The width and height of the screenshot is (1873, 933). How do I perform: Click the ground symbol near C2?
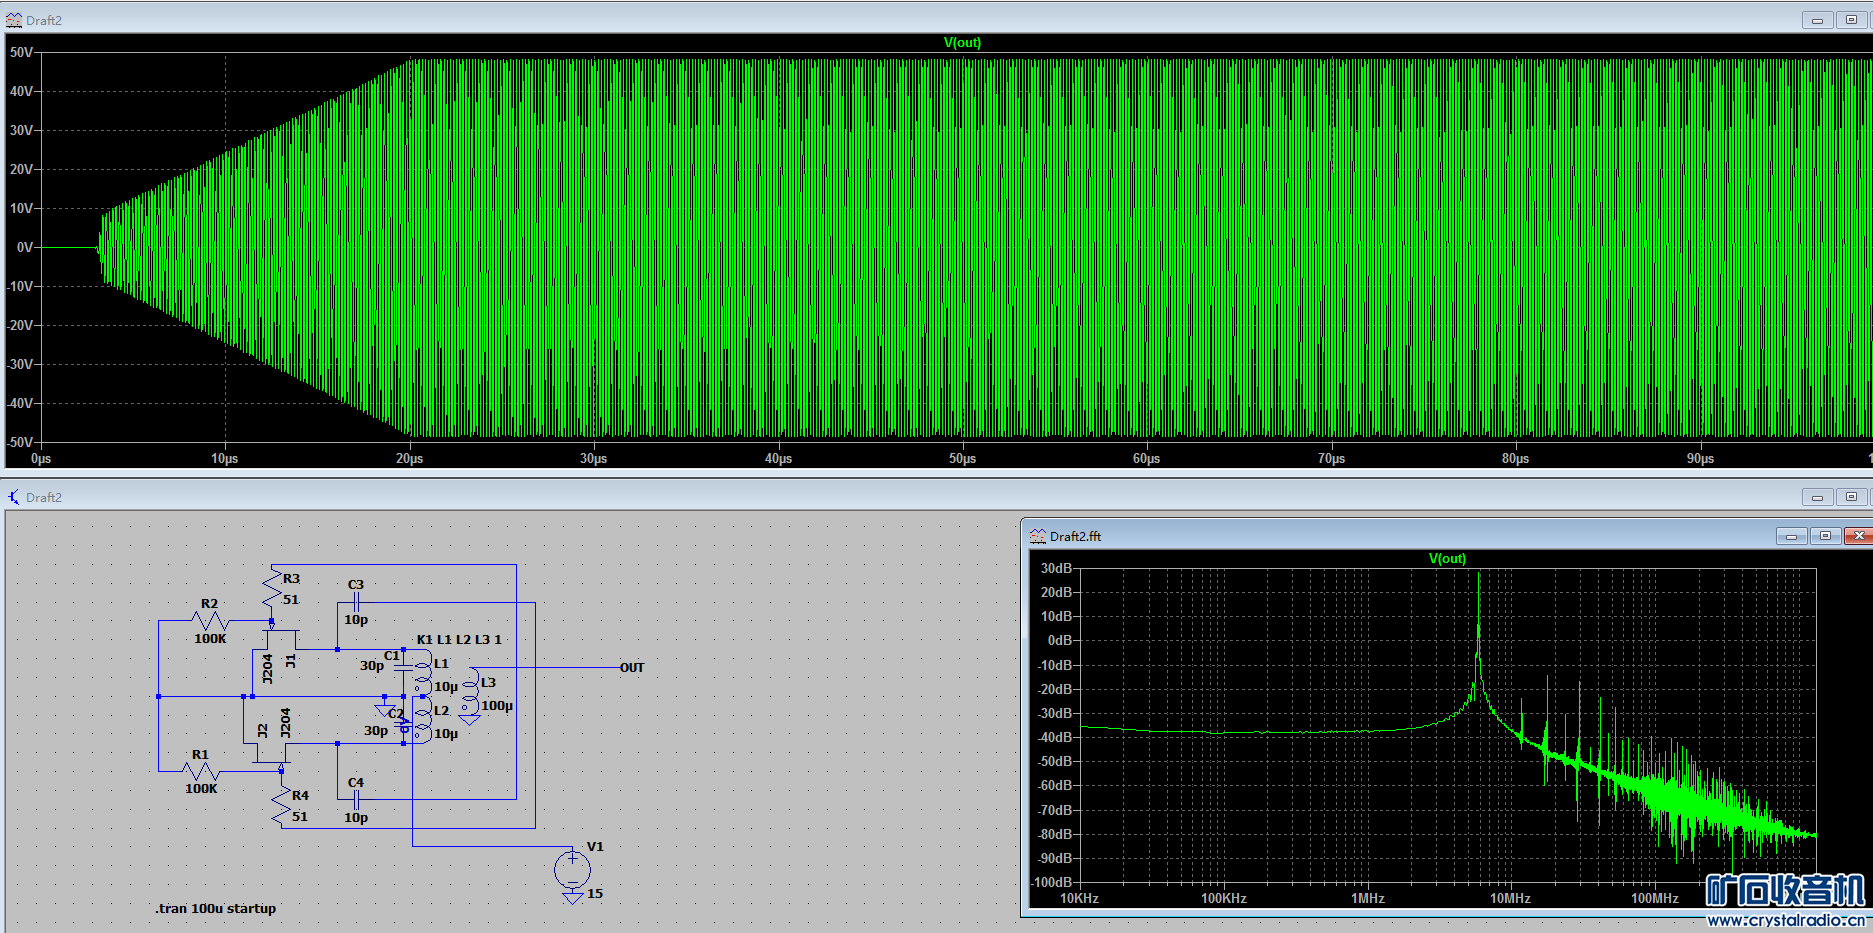click(x=383, y=709)
